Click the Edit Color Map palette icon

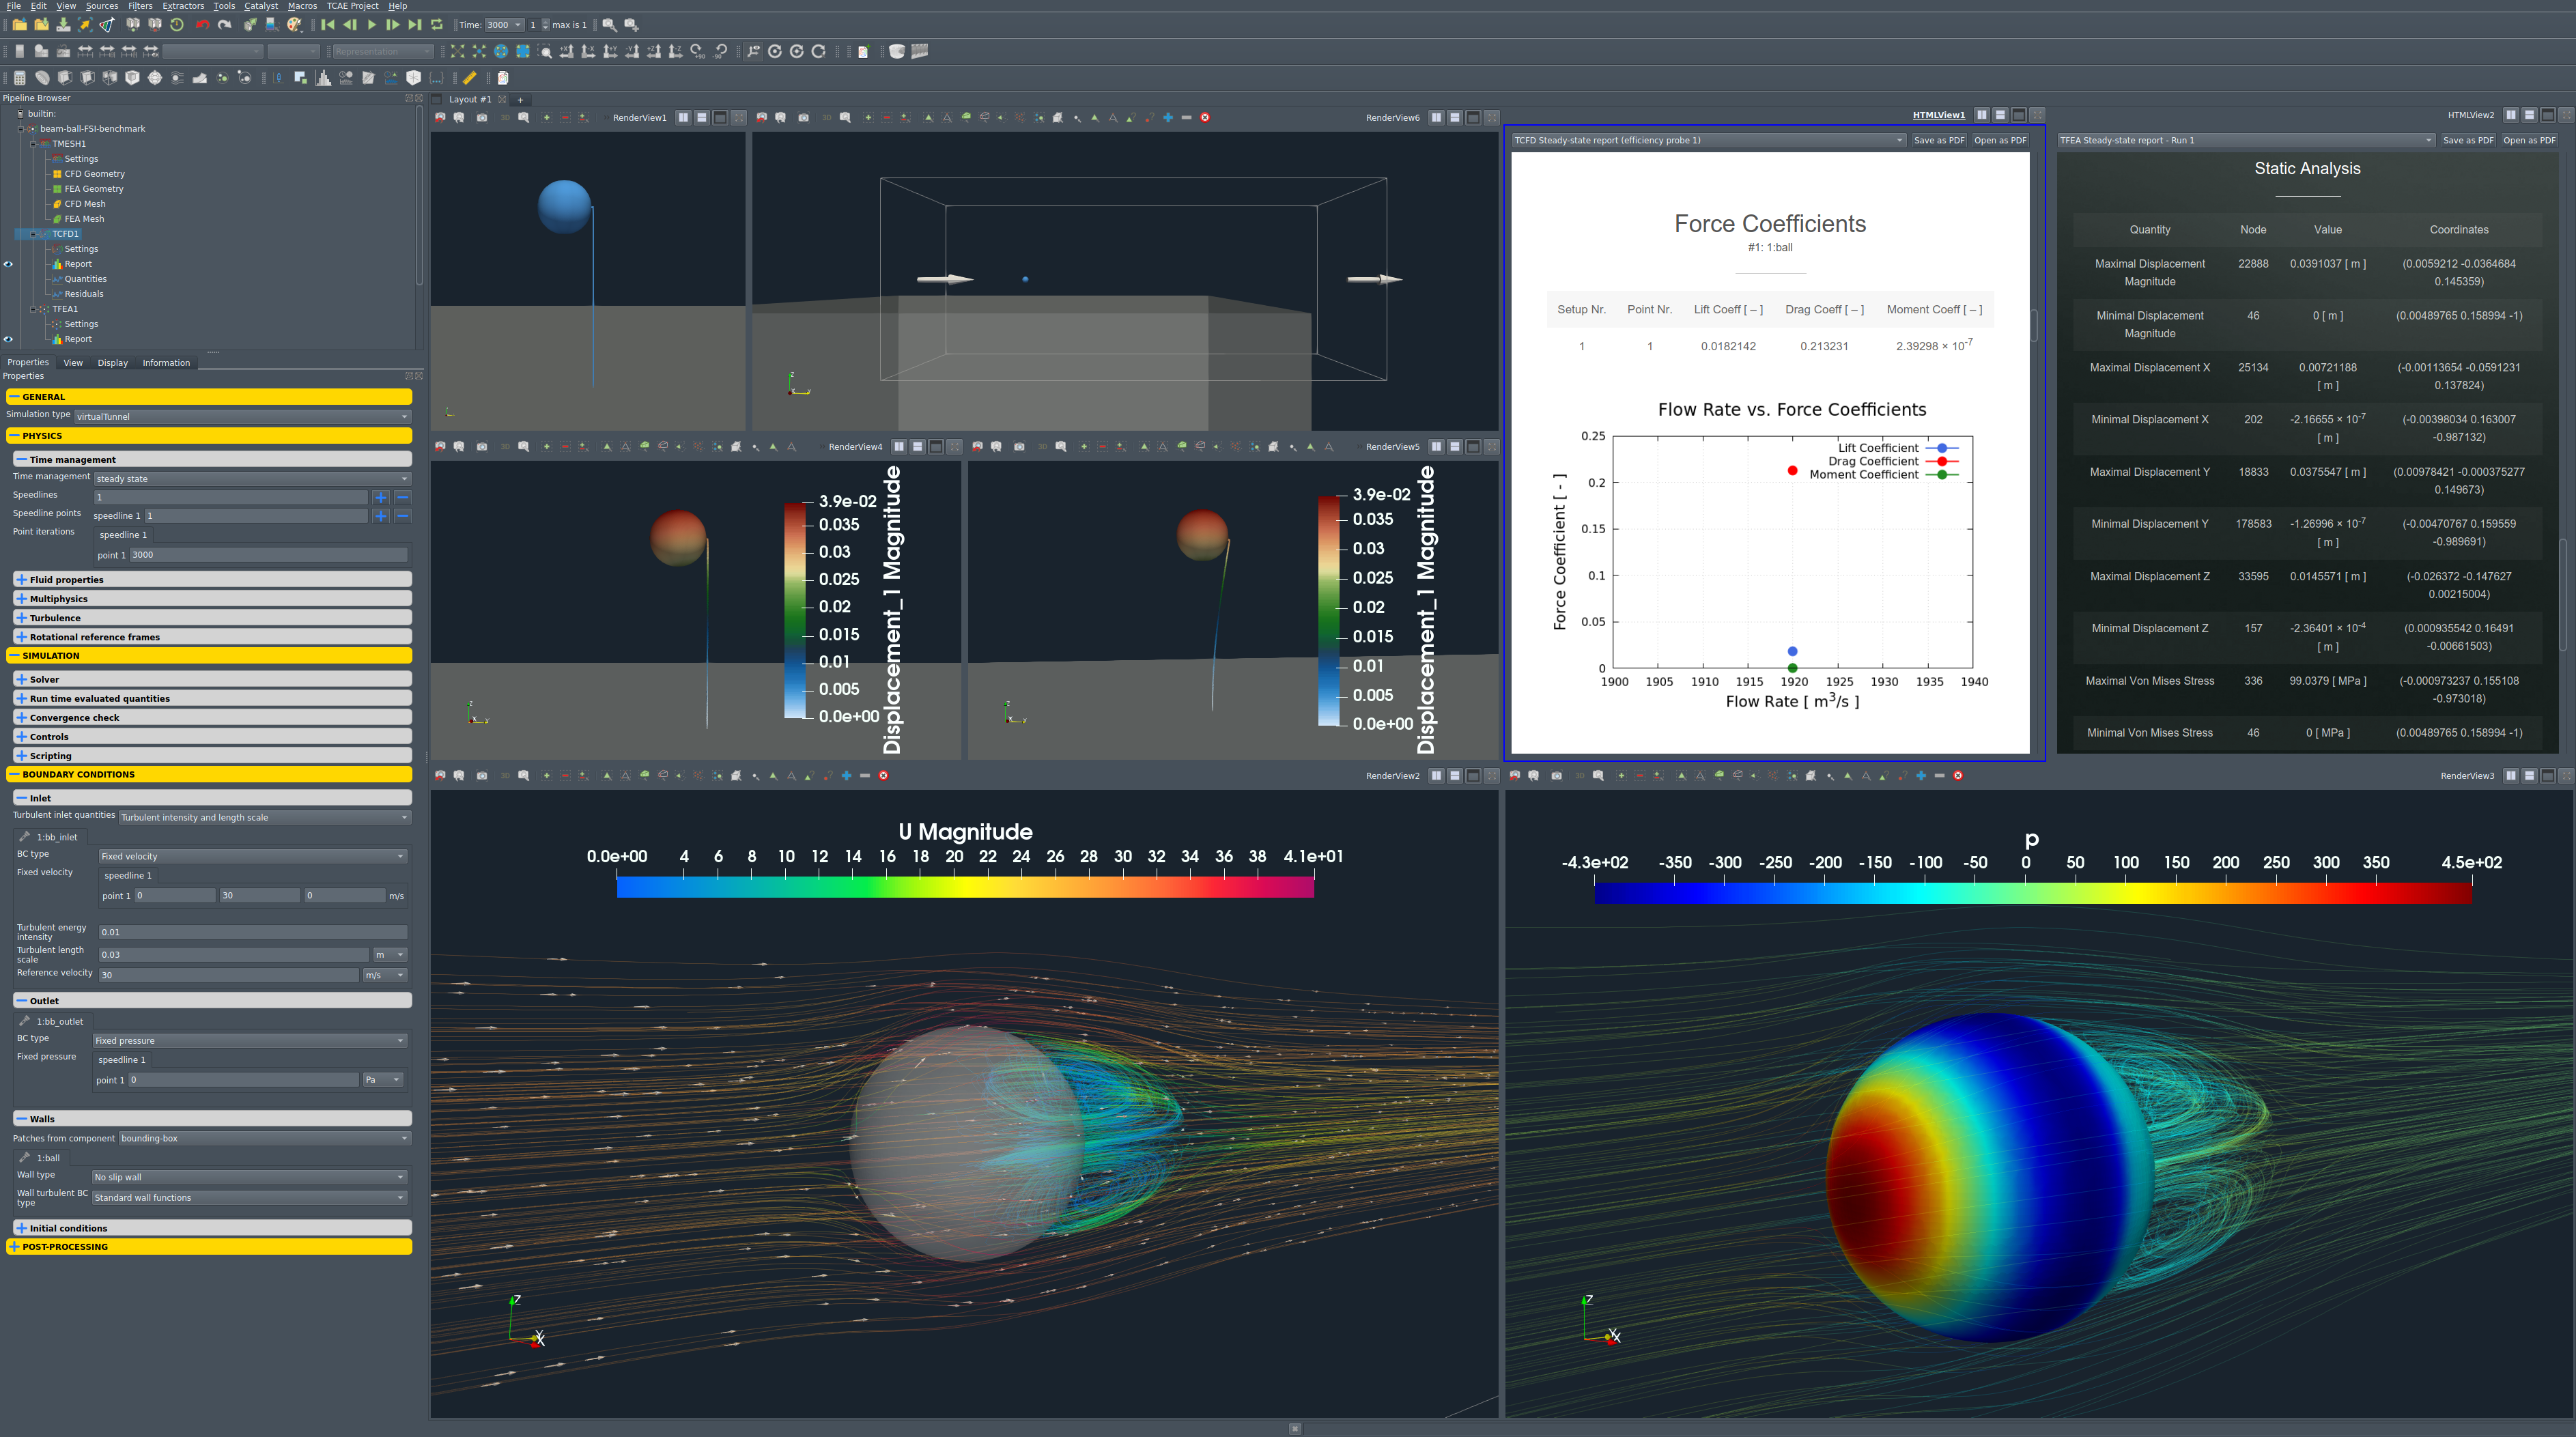coord(295,25)
